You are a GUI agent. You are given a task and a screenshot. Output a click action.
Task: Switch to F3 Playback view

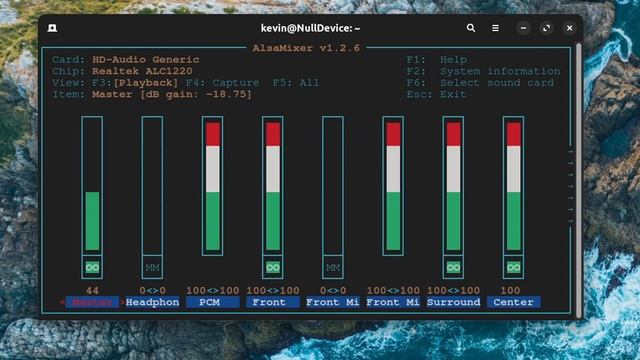[135, 83]
